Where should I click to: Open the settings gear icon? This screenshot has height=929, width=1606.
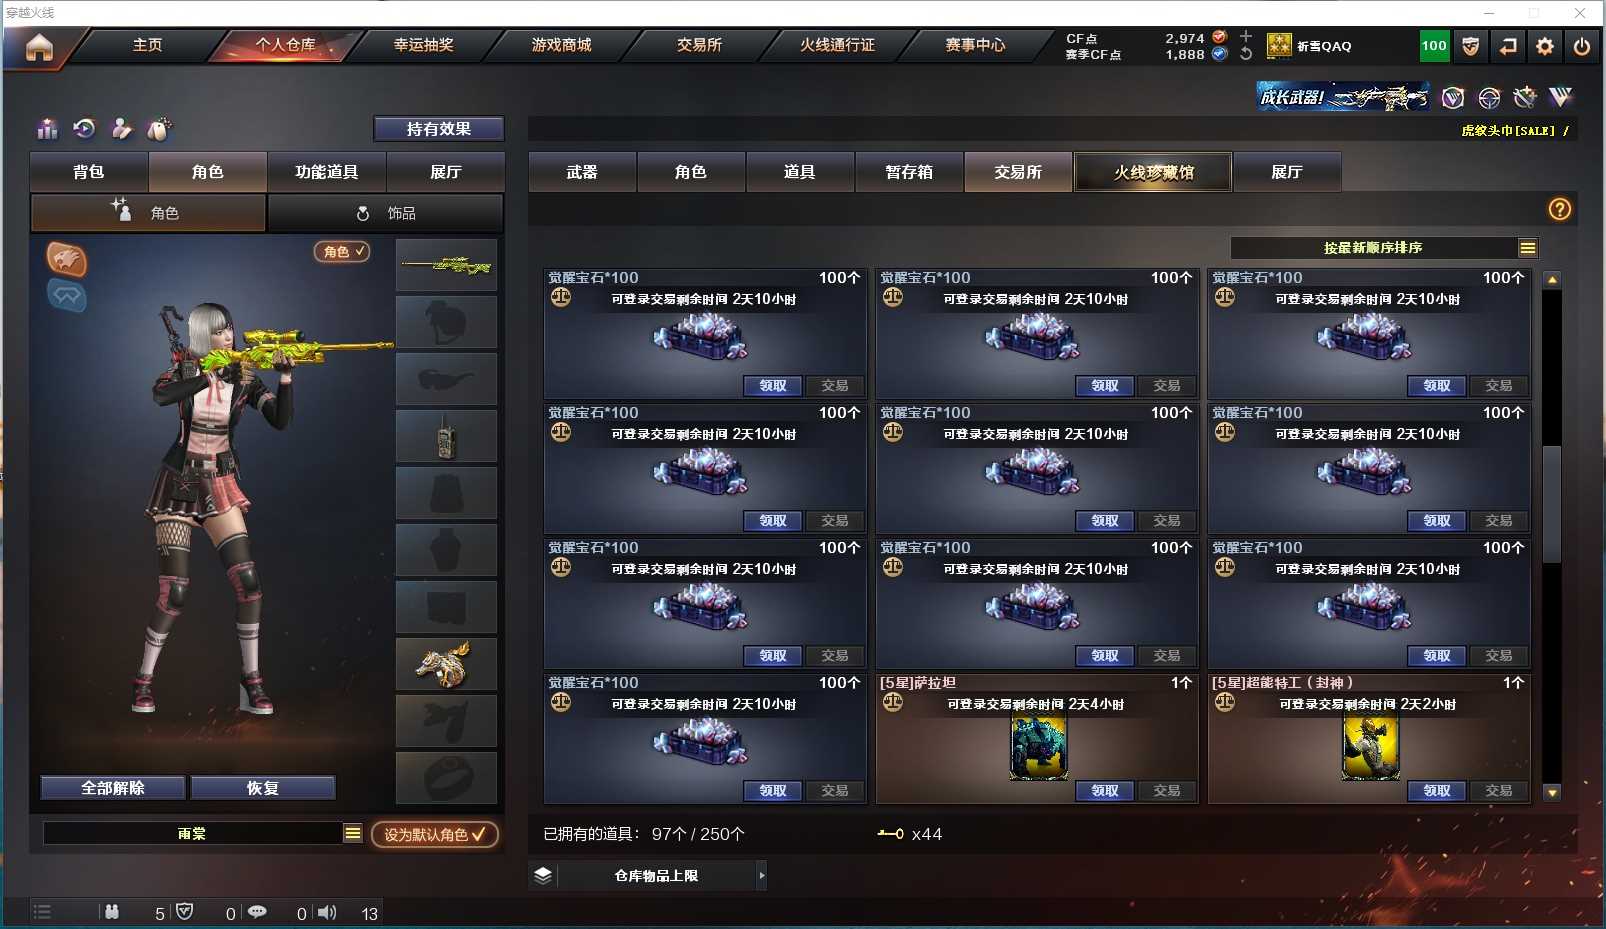click(x=1545, y=46)
